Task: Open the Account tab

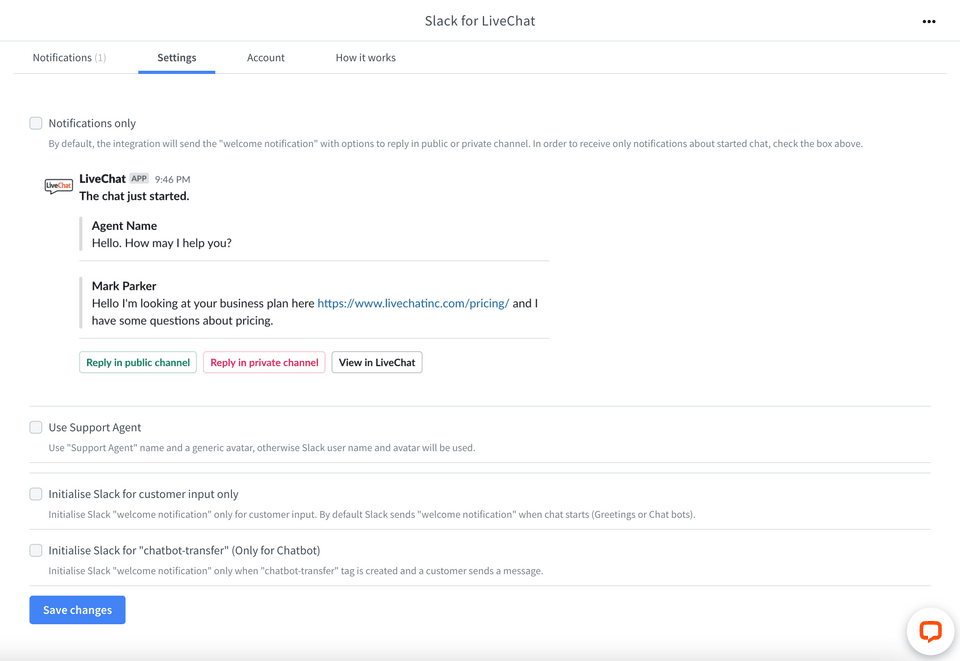Action: (x=266, y=58)
